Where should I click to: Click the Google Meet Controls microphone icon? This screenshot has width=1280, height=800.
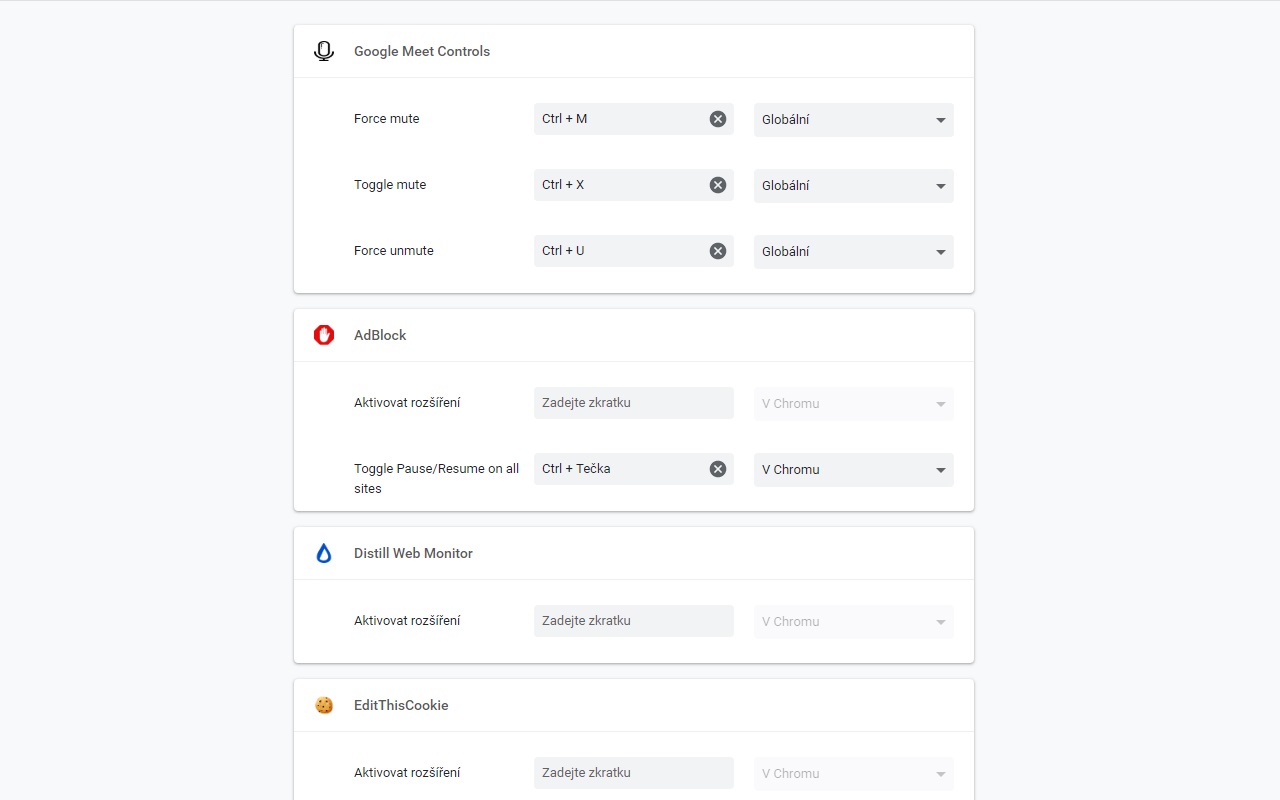point(323,51)
